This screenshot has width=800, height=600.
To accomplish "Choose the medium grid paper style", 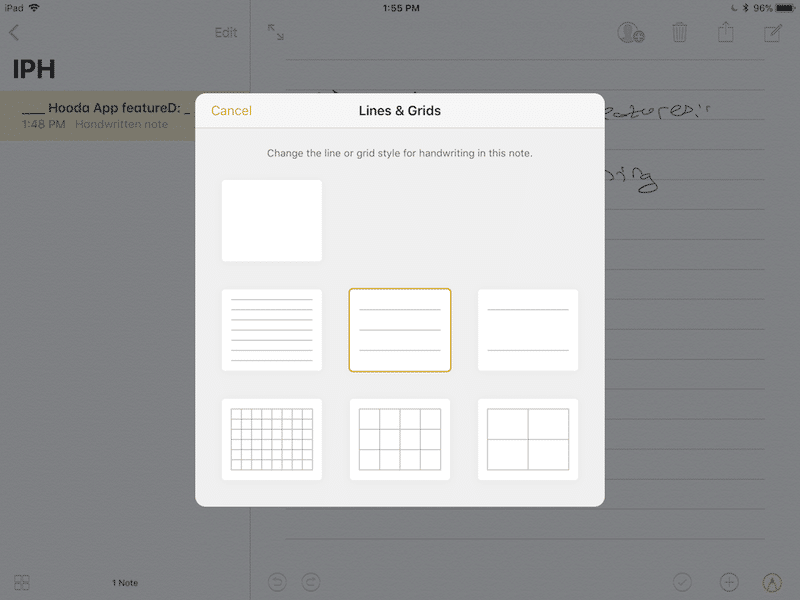I will 400,439.
